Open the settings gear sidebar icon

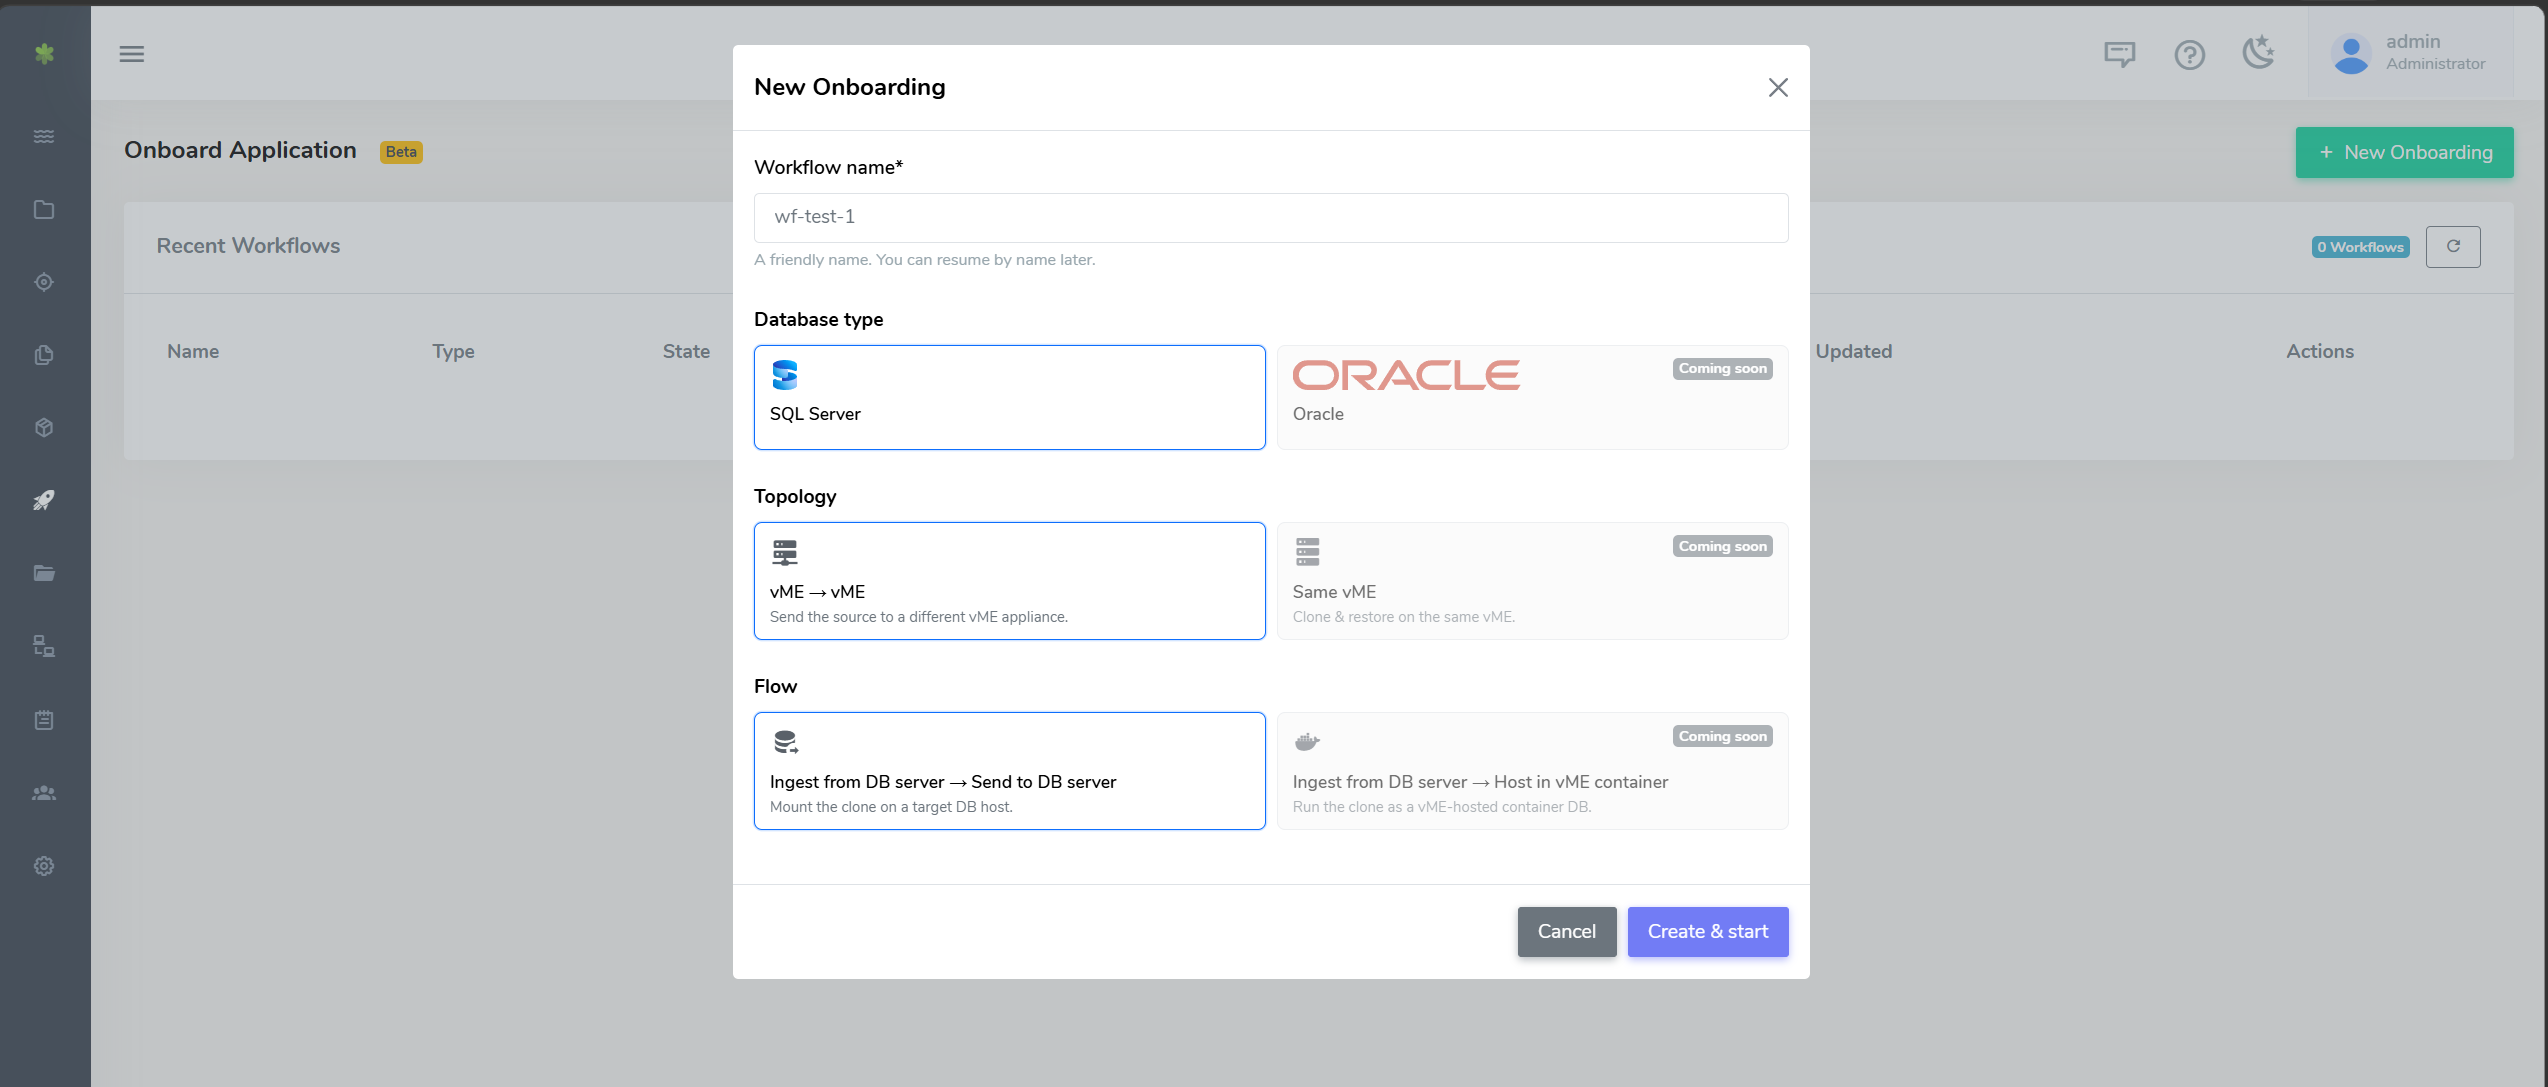(x=44, y=866)
